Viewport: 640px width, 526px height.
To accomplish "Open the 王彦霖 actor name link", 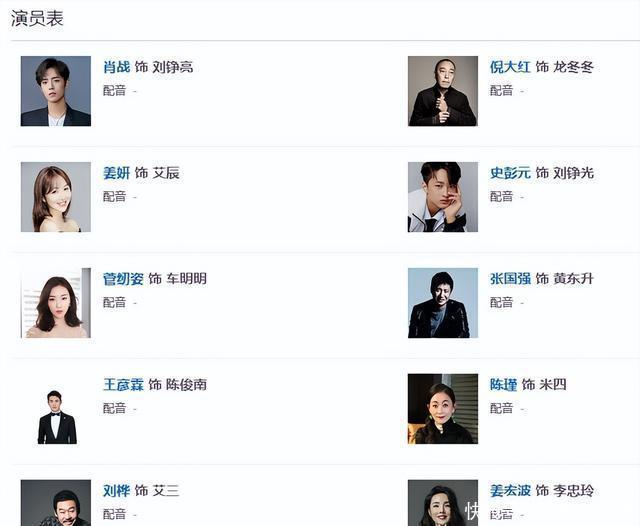I will click(123, 384).
